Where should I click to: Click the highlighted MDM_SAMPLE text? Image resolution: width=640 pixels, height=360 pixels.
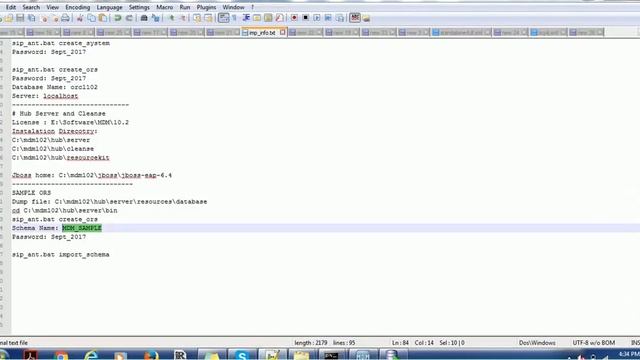(x=82, y=228)
